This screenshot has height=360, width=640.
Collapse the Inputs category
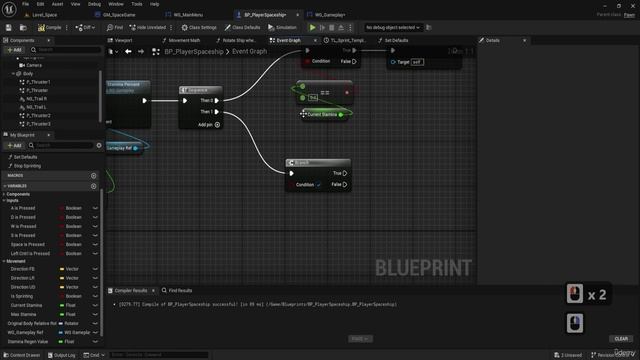pyautogui.click(x=4, y=201)
